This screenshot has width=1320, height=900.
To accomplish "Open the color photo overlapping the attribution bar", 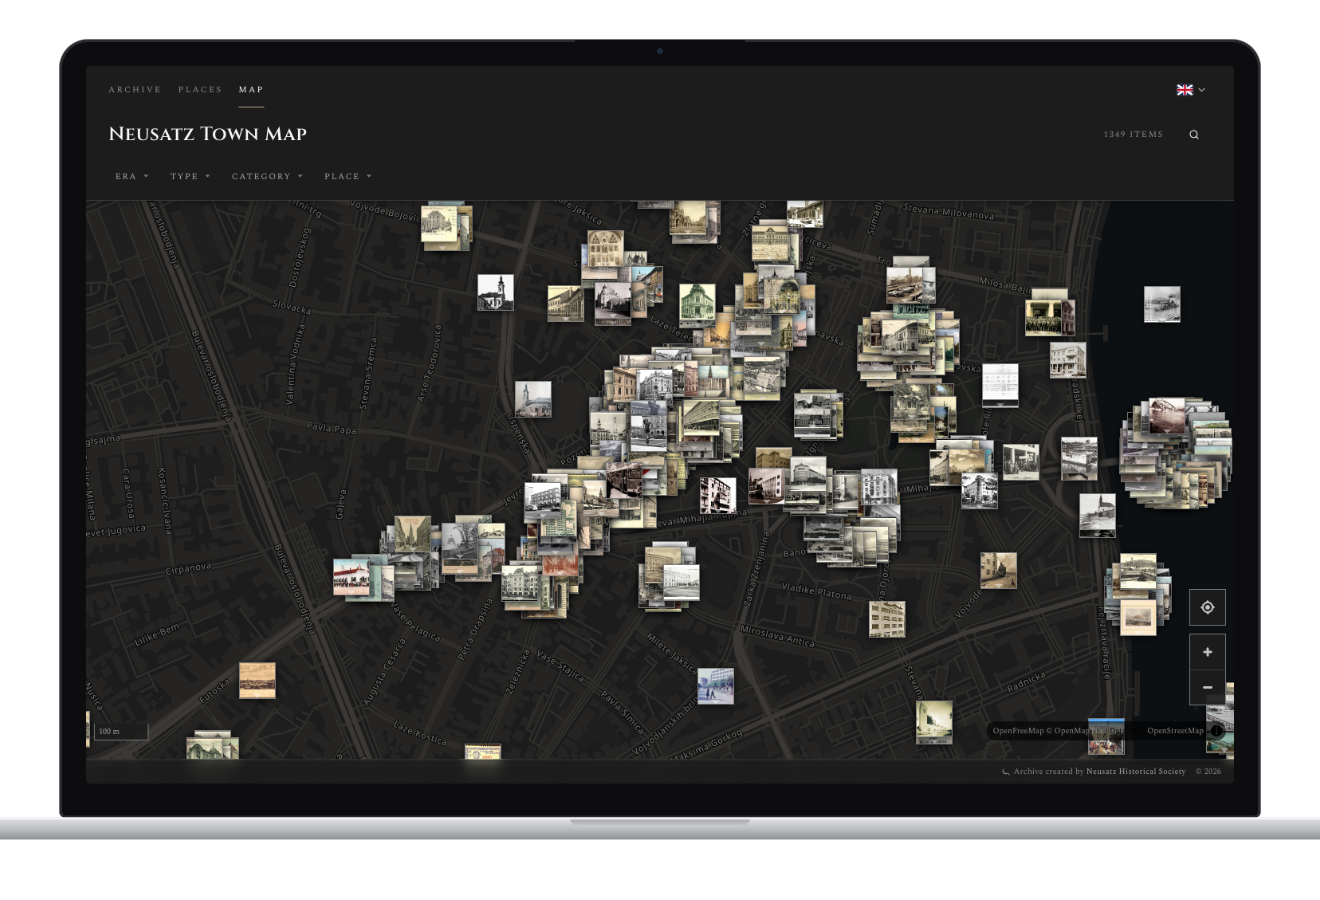I will [1106, 735].
